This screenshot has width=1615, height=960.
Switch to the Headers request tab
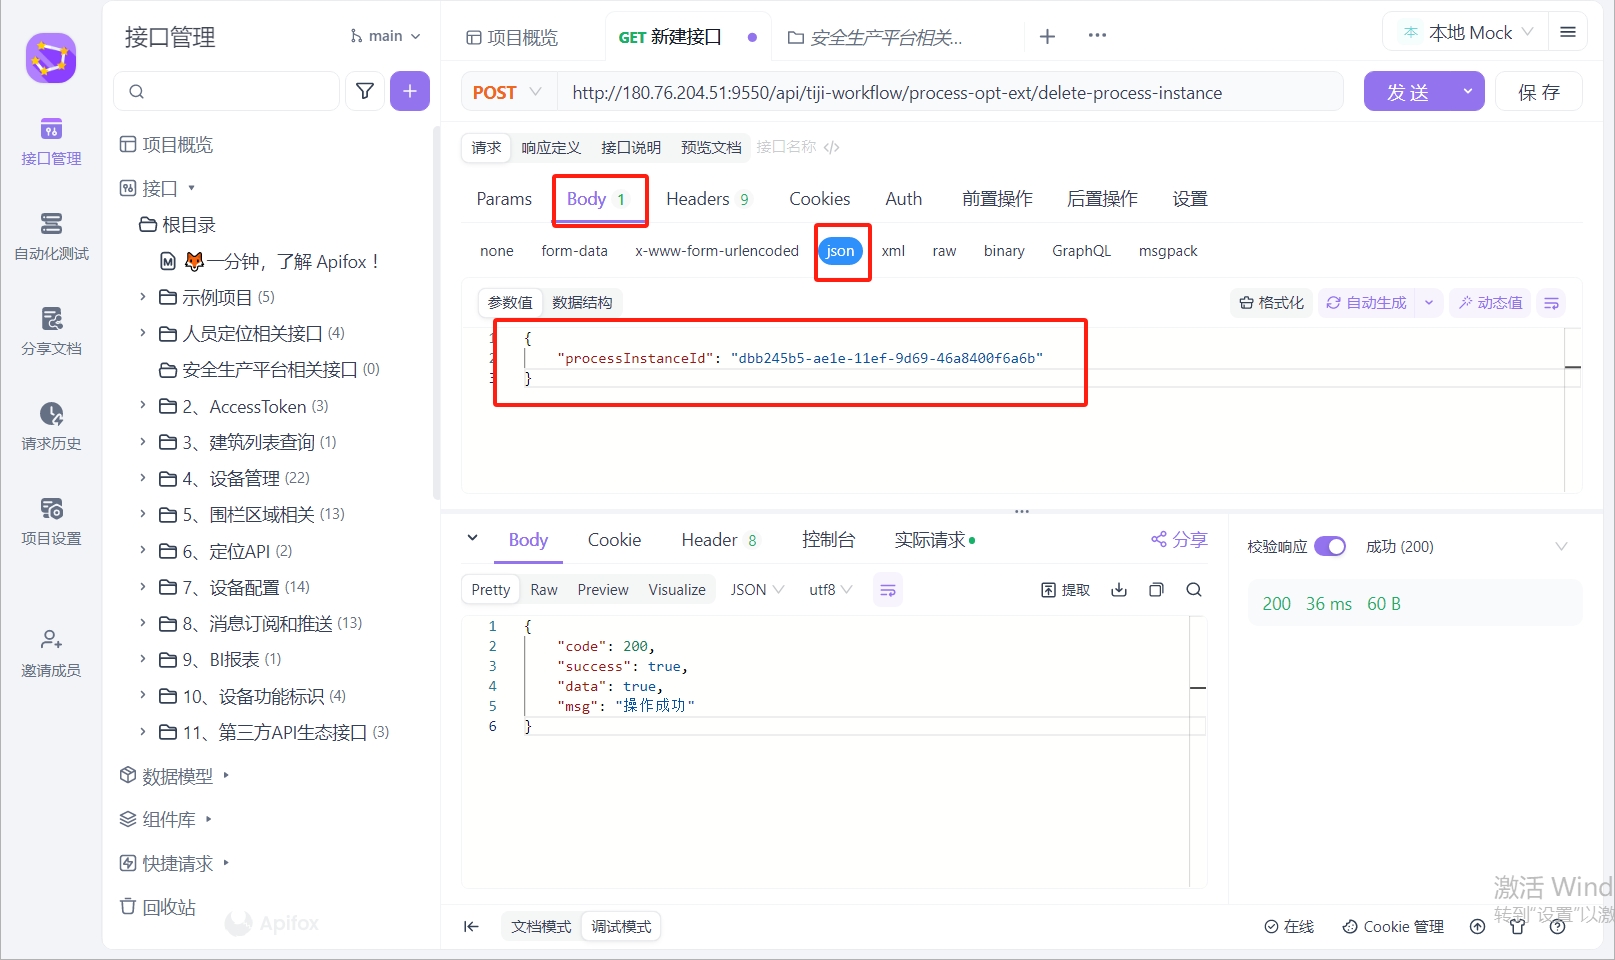707,199
